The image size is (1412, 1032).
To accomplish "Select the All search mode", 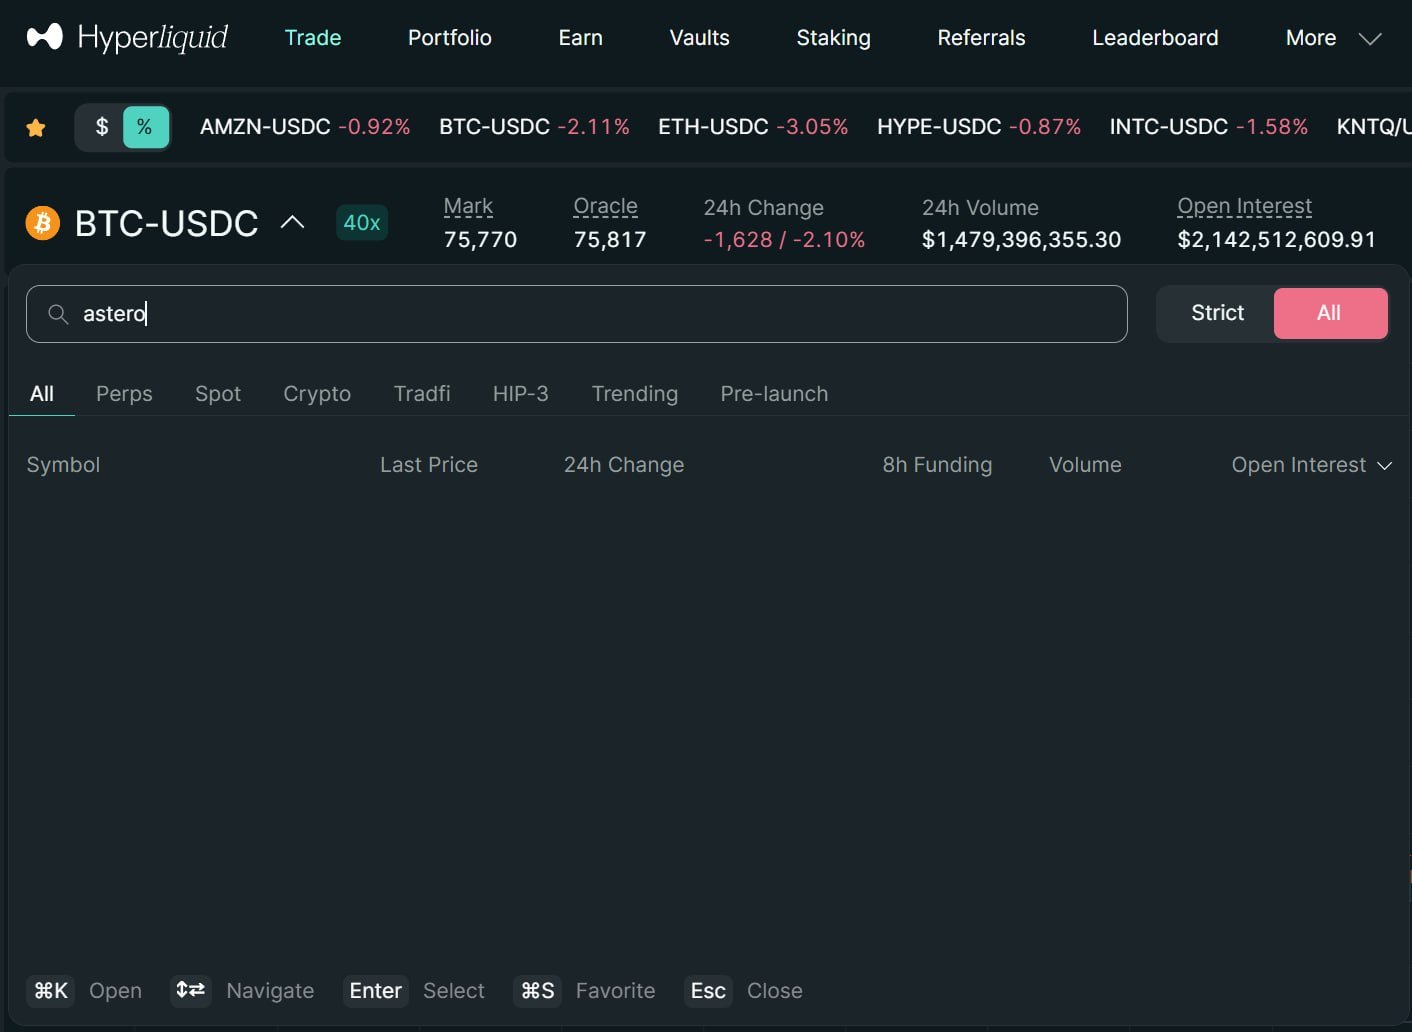I will [1329, 313].
